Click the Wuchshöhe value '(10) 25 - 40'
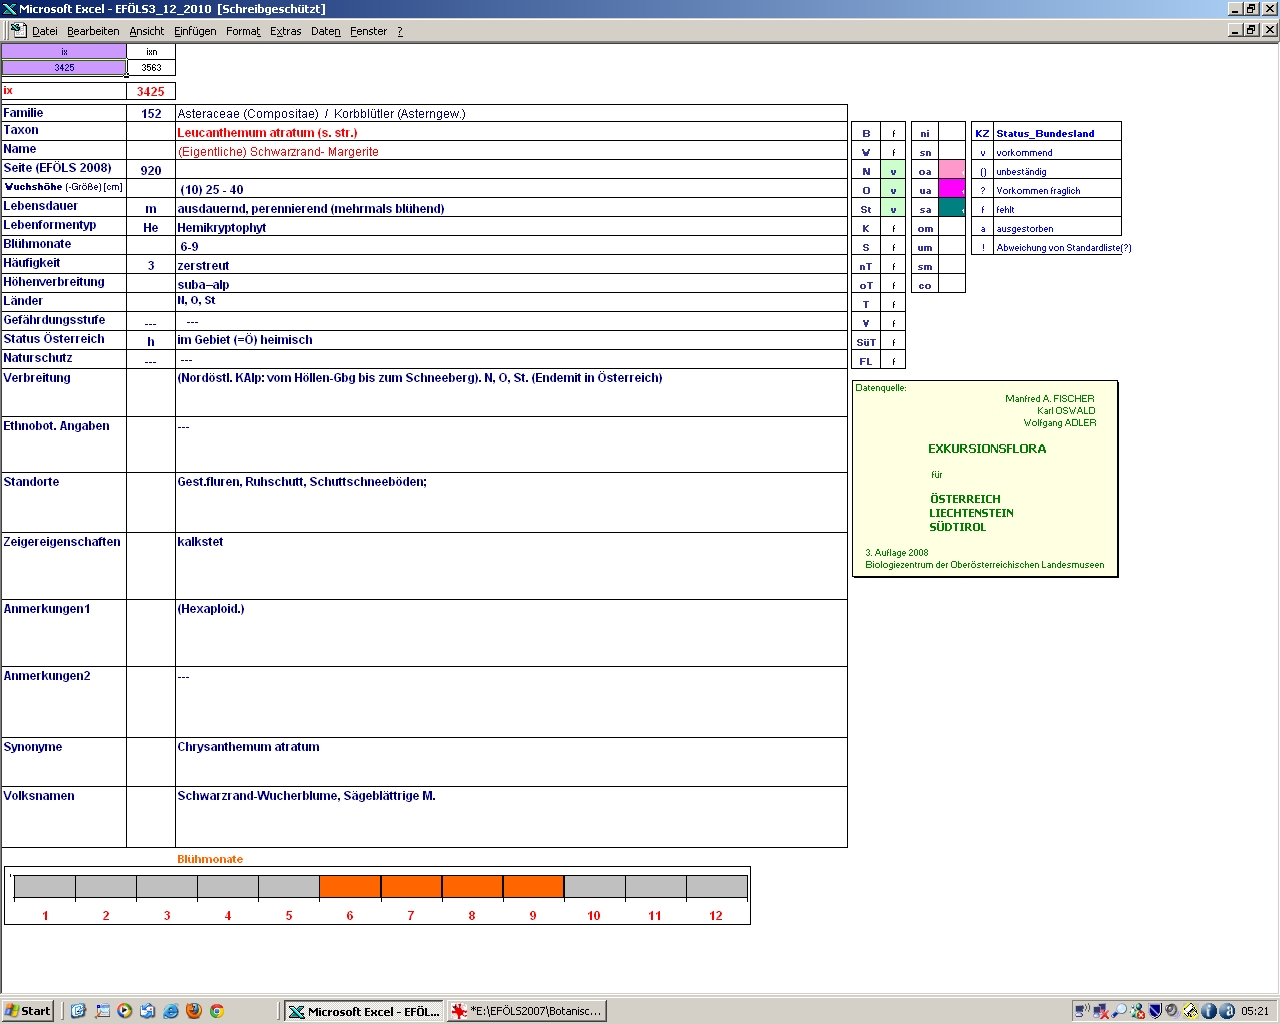This screenshot has height=1024, width=1280. tap(511, 189)
